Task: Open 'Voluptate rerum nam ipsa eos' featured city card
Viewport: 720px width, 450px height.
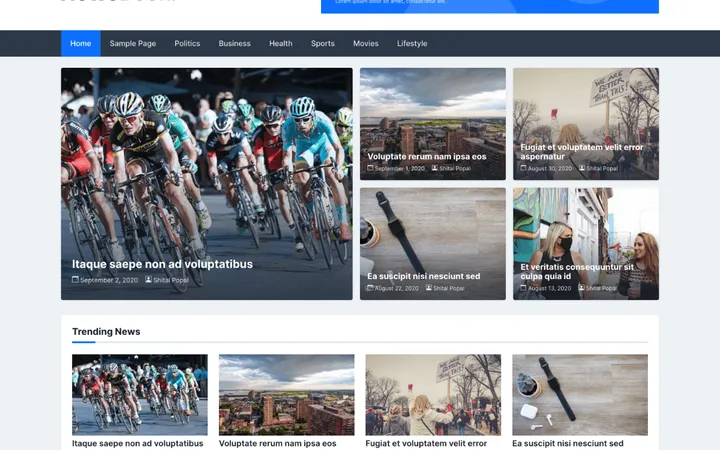Action: pos(427,157)
